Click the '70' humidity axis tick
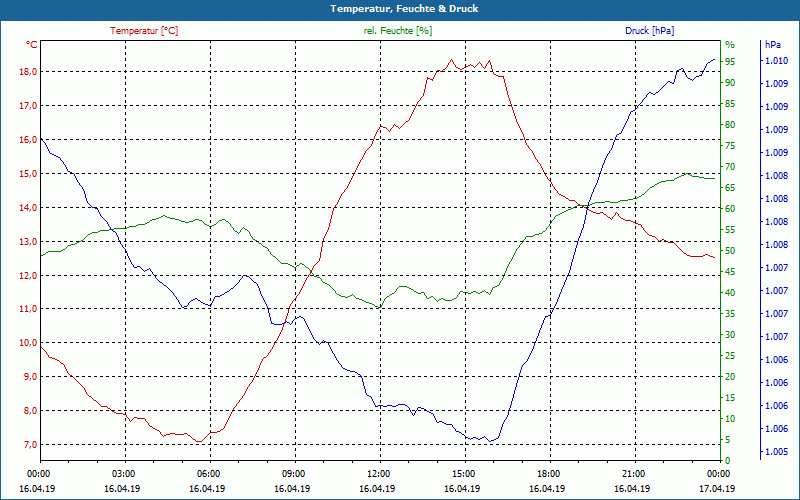800x500 pixels. [x=730, y=167]
